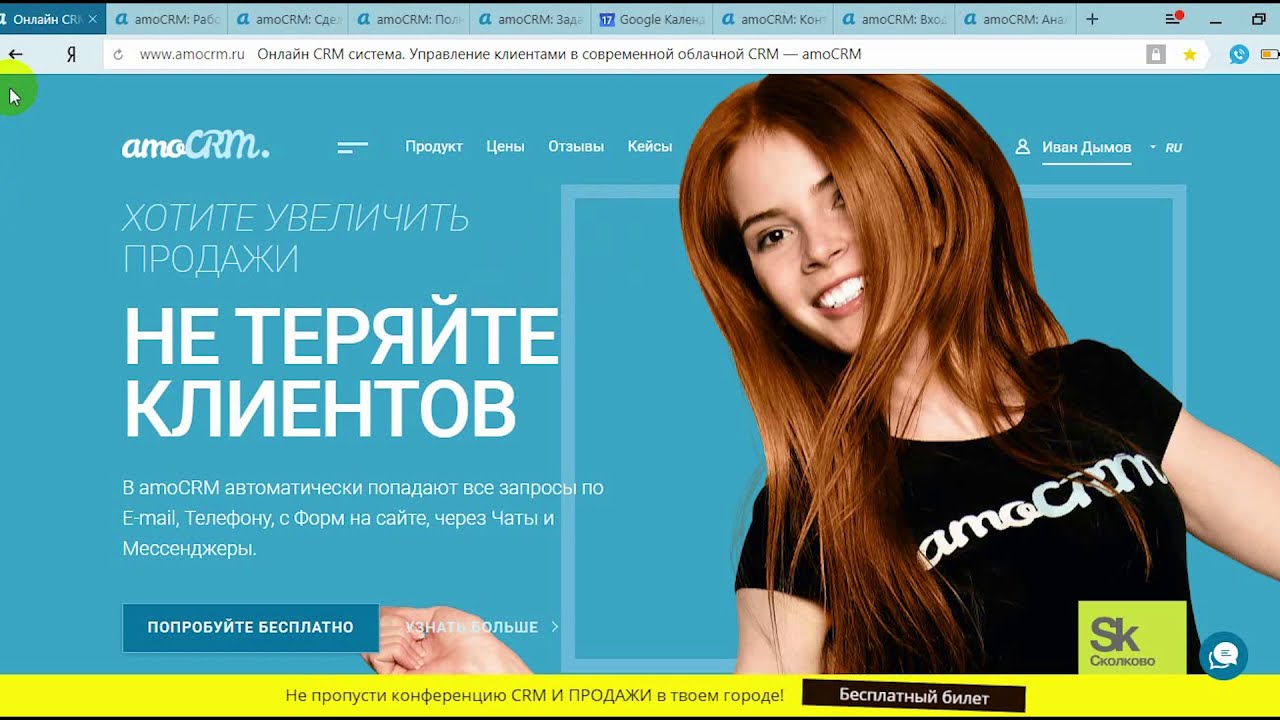Screen dimensions: 1280x720
Task: Switch to the amoCRM: Анал tab
Action: (x=1014, y=19)
